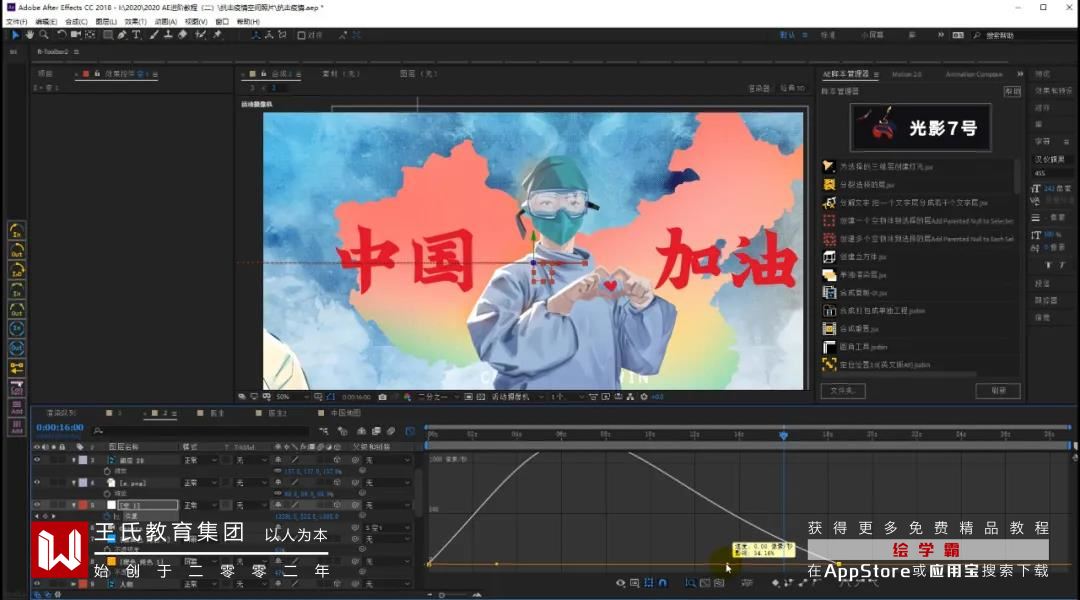The height and width of the screenshot is (600, 1080).
Task: Select the Rectangle shape tool
Action: click(x=108, y=34)
